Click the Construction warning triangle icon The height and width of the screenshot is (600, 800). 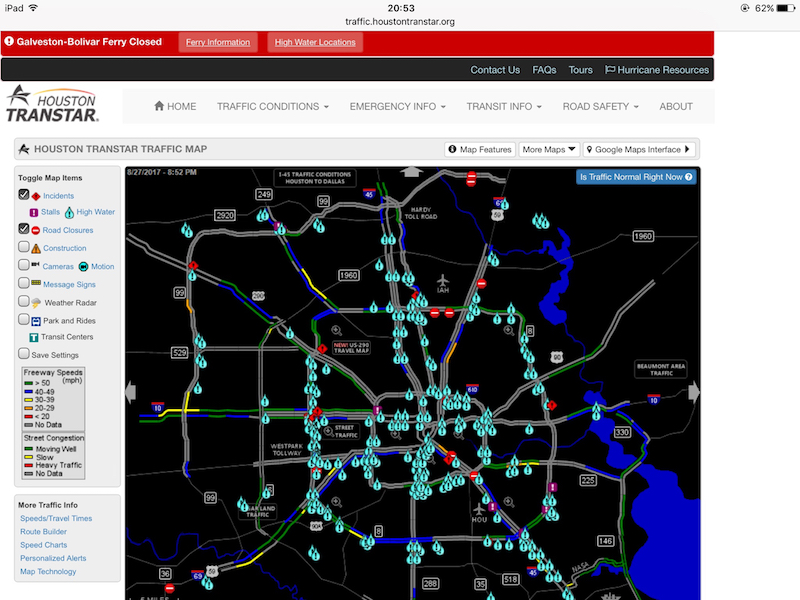click(x=36, y=248)
